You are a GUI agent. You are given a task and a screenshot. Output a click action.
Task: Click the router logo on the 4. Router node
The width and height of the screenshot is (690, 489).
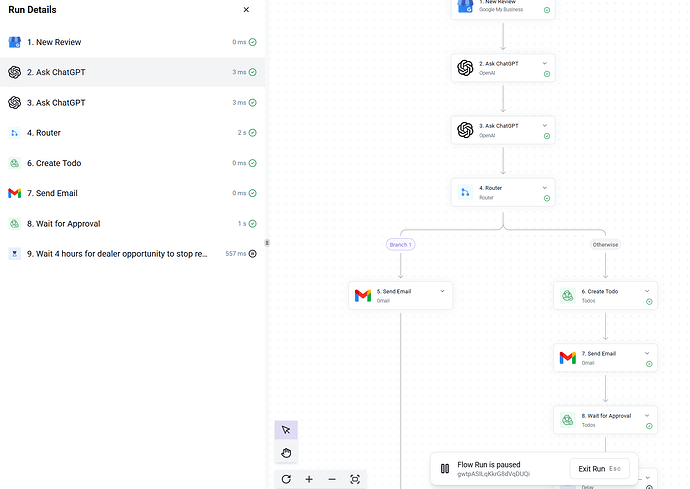click(x=465, y=192)
